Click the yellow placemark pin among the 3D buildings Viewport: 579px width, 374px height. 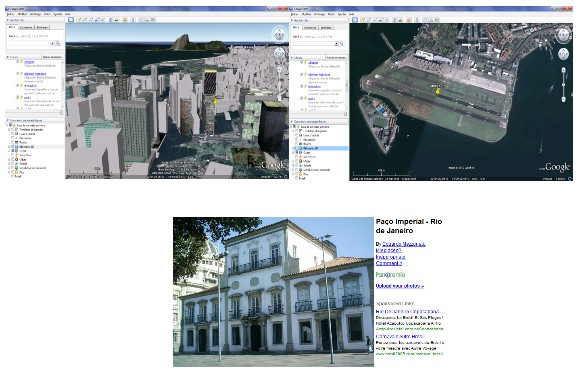tap(216, 101)
